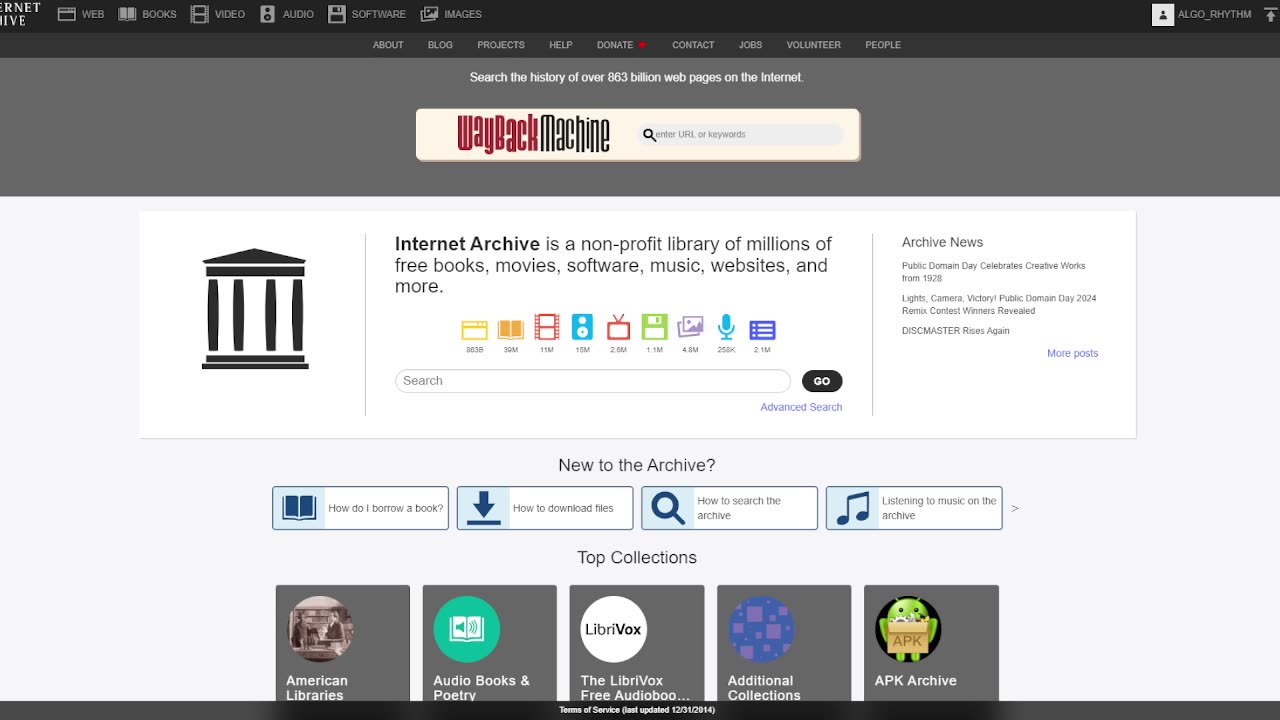Read Public Domain Day 1928 news post

pos(993,272)
